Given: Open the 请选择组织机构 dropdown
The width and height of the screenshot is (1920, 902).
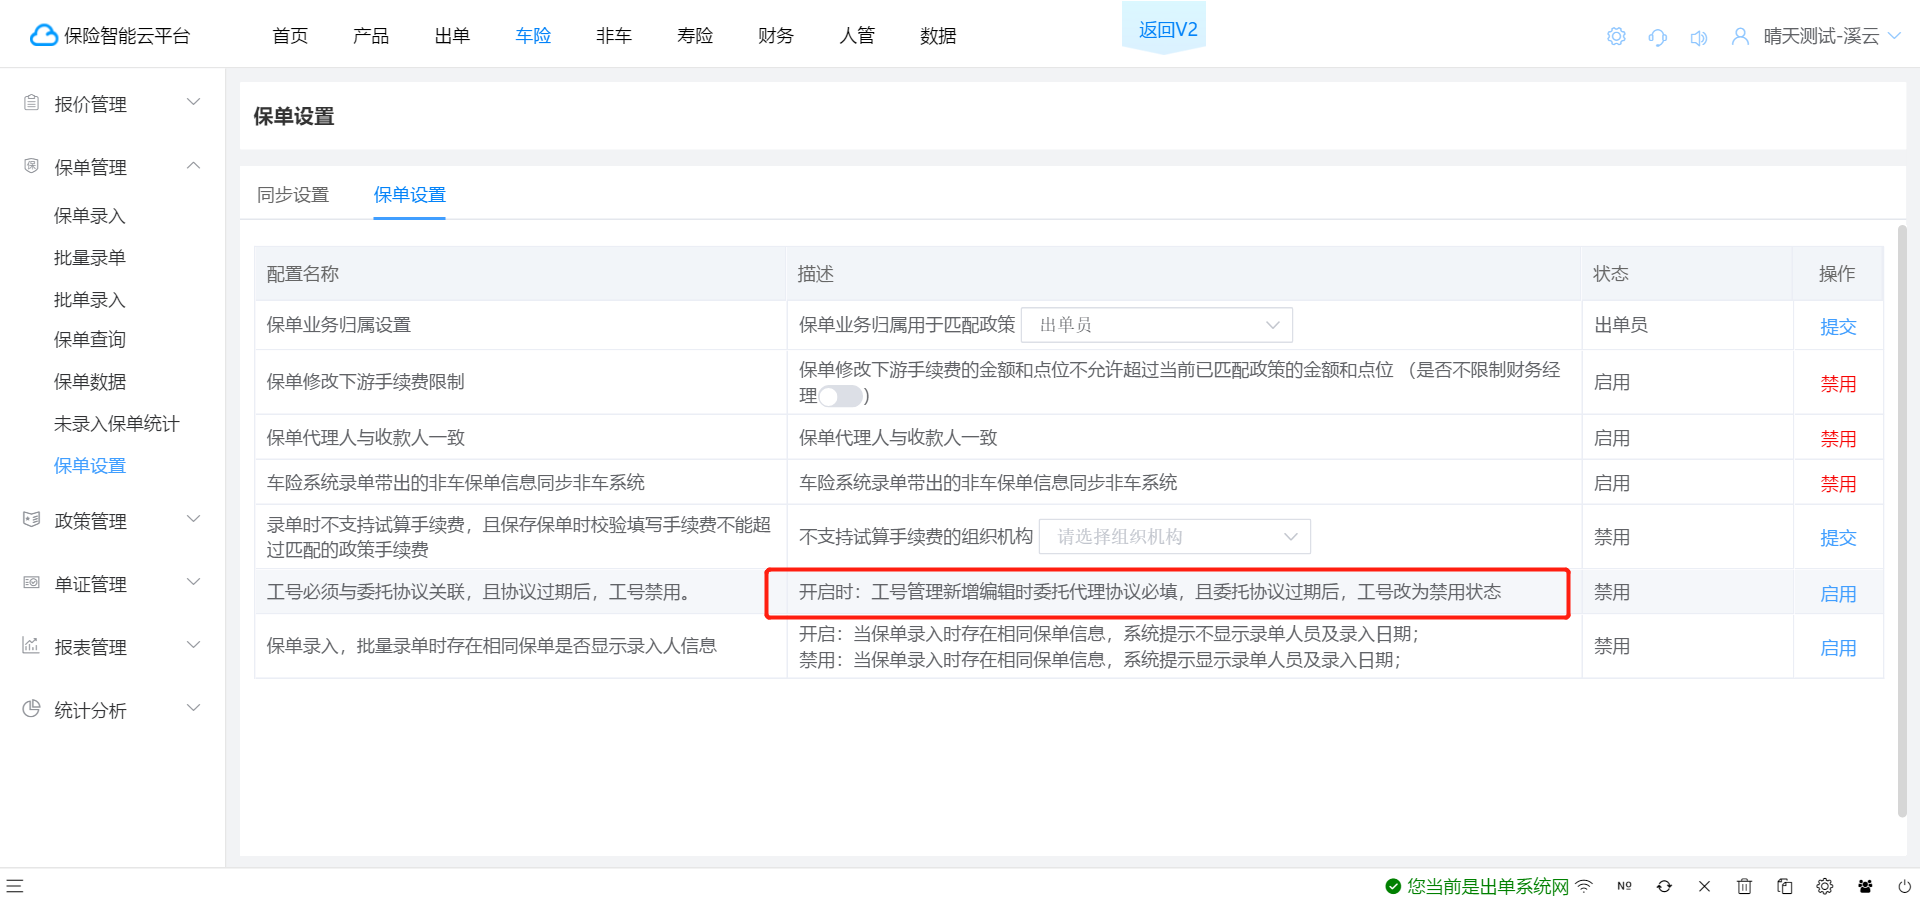Looking at the screenshot, I should (x=1175, y=537).
